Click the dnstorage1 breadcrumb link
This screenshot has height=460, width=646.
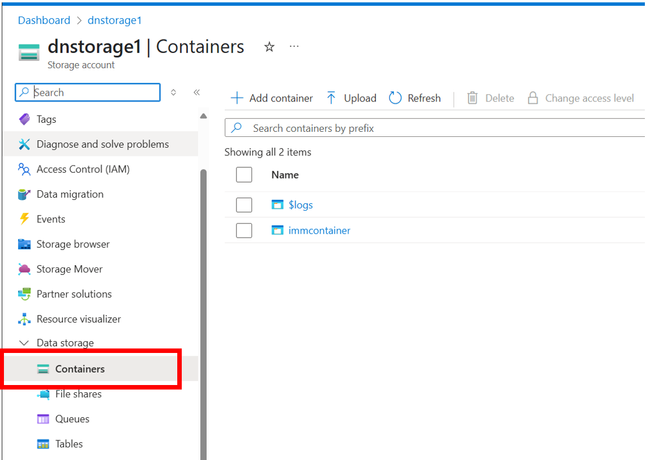tap(115, 20)
